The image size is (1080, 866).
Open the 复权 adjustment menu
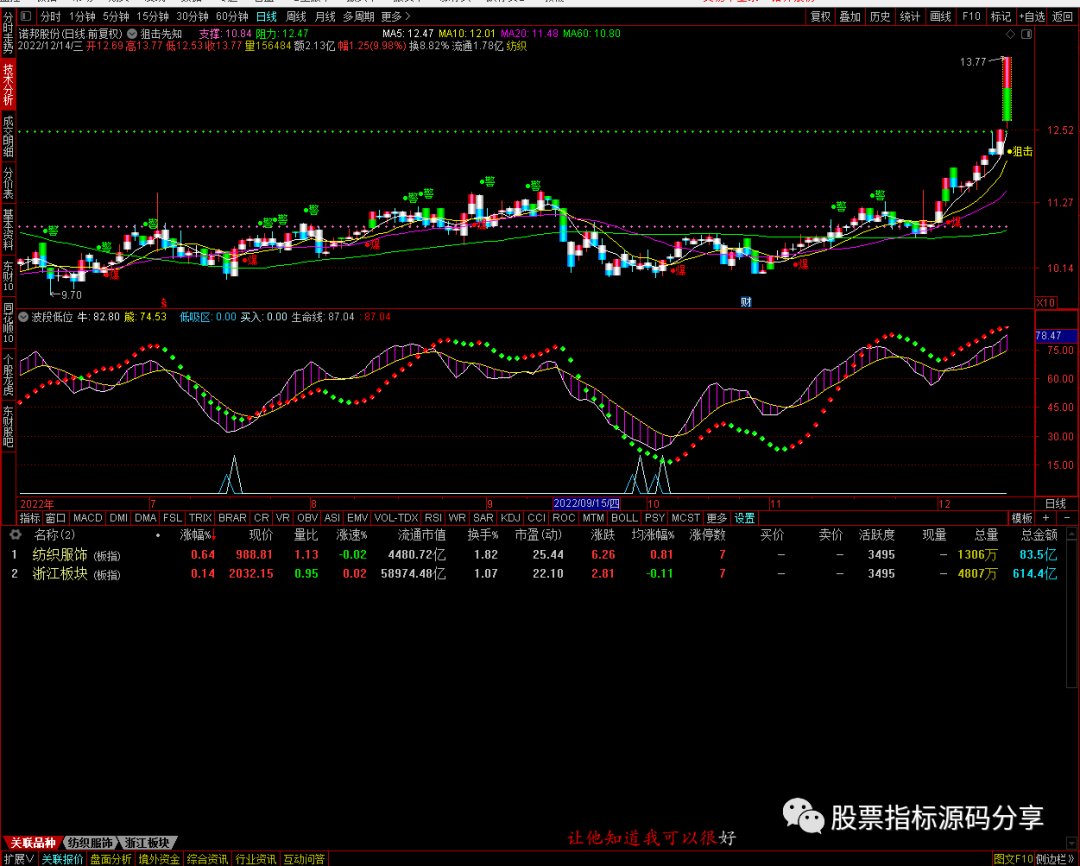tap(820, 17)
